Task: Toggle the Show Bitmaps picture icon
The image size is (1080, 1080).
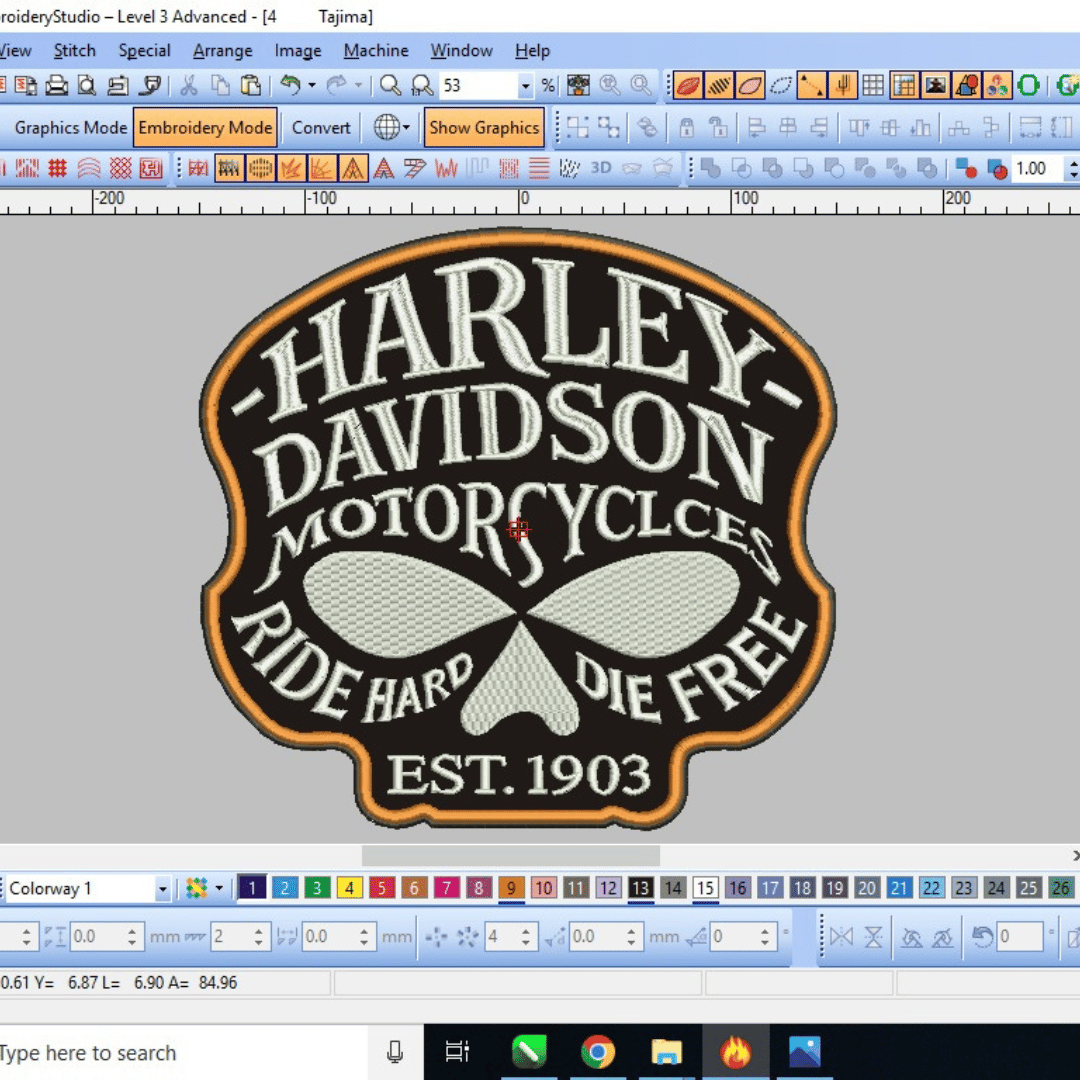Action: coord(935,86)
